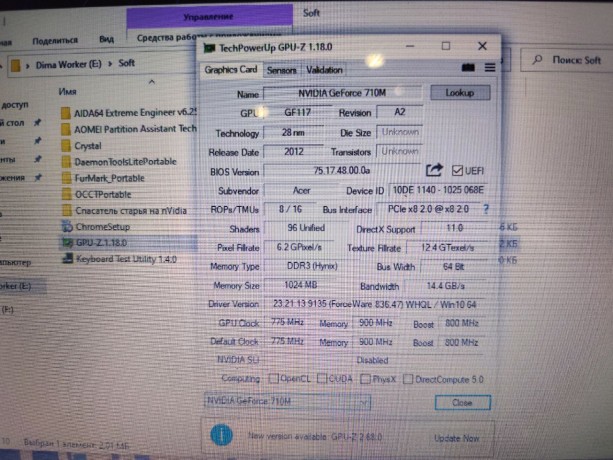Click the folder icon in Explorer address bar

coord(16,65)
